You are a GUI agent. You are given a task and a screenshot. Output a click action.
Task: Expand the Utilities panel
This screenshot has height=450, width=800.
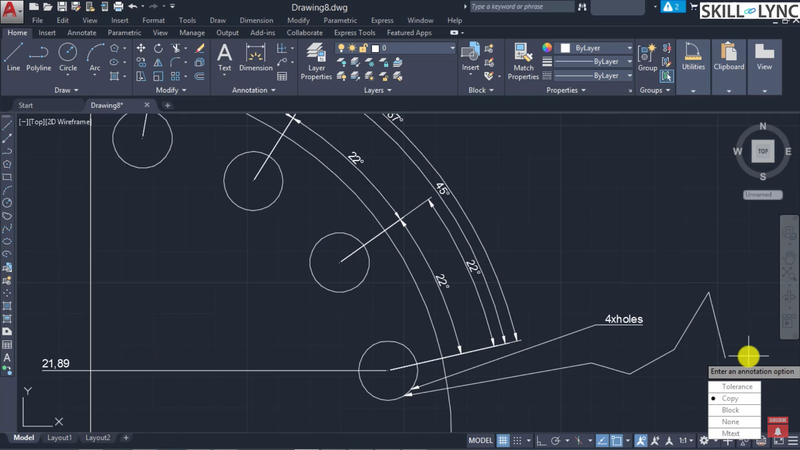[x=693, y=59]
